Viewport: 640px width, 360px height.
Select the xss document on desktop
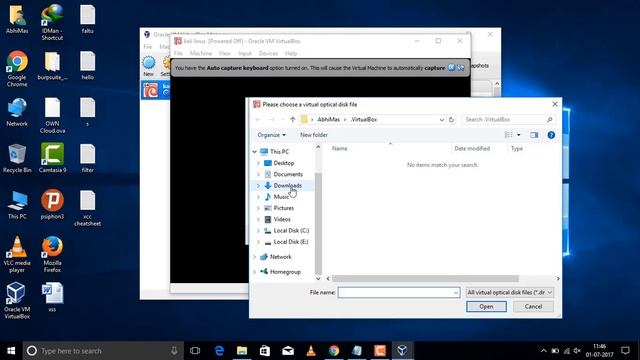[x=52, y=298]
